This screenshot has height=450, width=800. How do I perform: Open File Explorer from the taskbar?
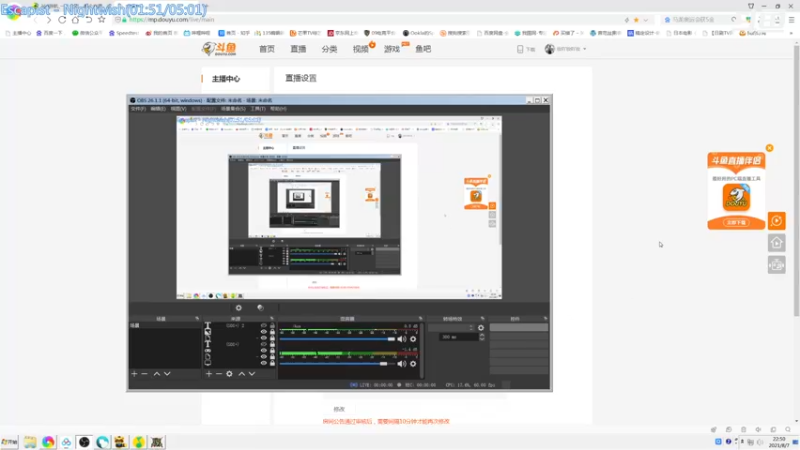(30, 442)
